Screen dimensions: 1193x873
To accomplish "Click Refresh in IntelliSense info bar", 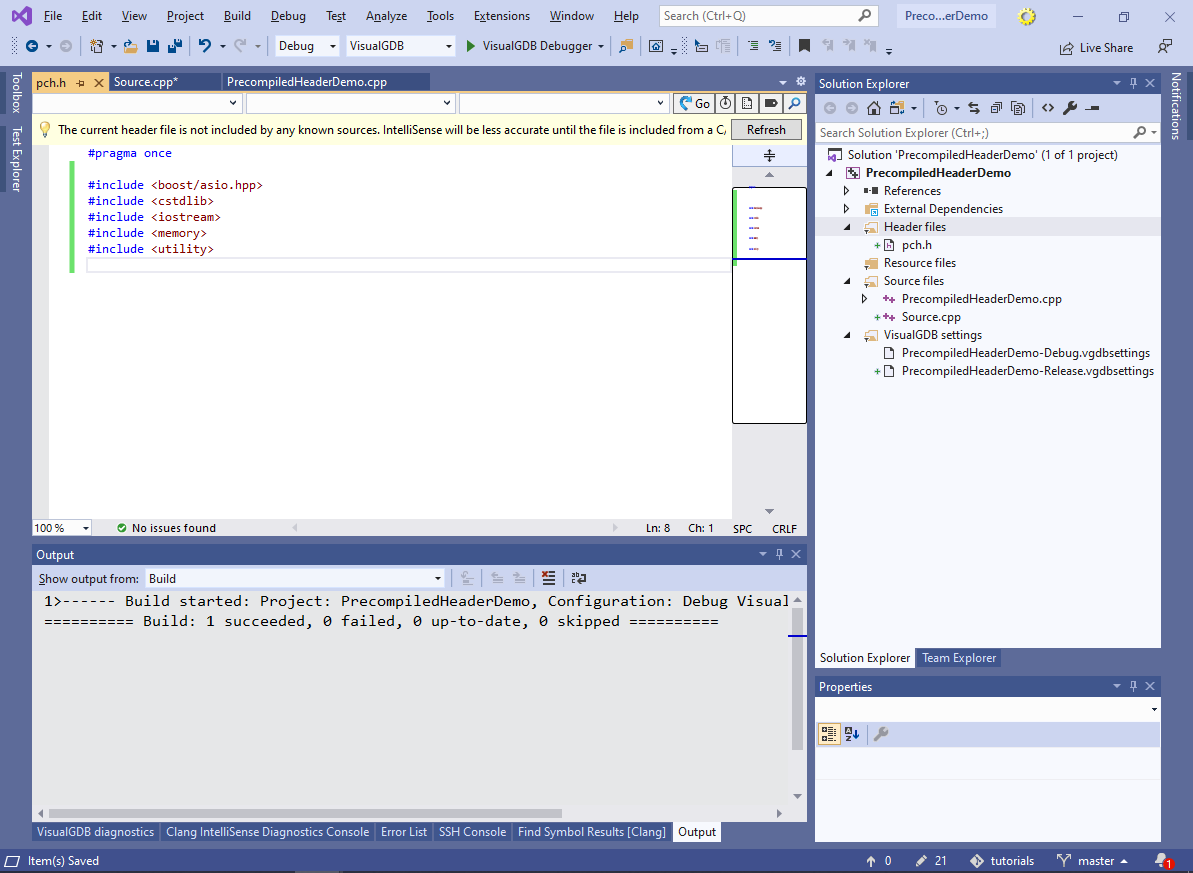I will [x=766, y=129].
